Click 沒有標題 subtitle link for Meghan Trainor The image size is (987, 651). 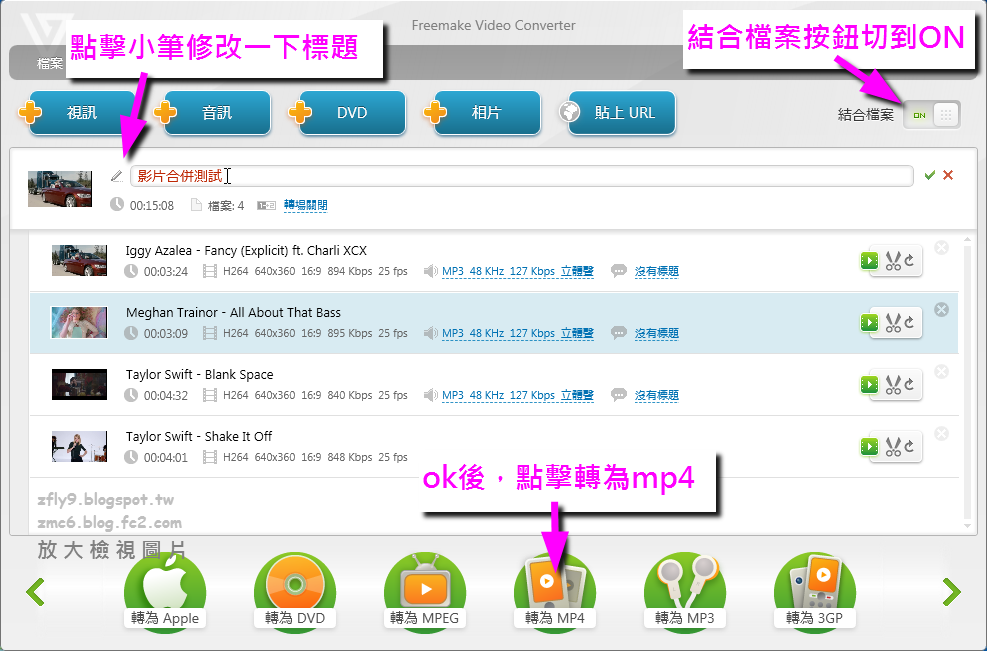point(657,333)
